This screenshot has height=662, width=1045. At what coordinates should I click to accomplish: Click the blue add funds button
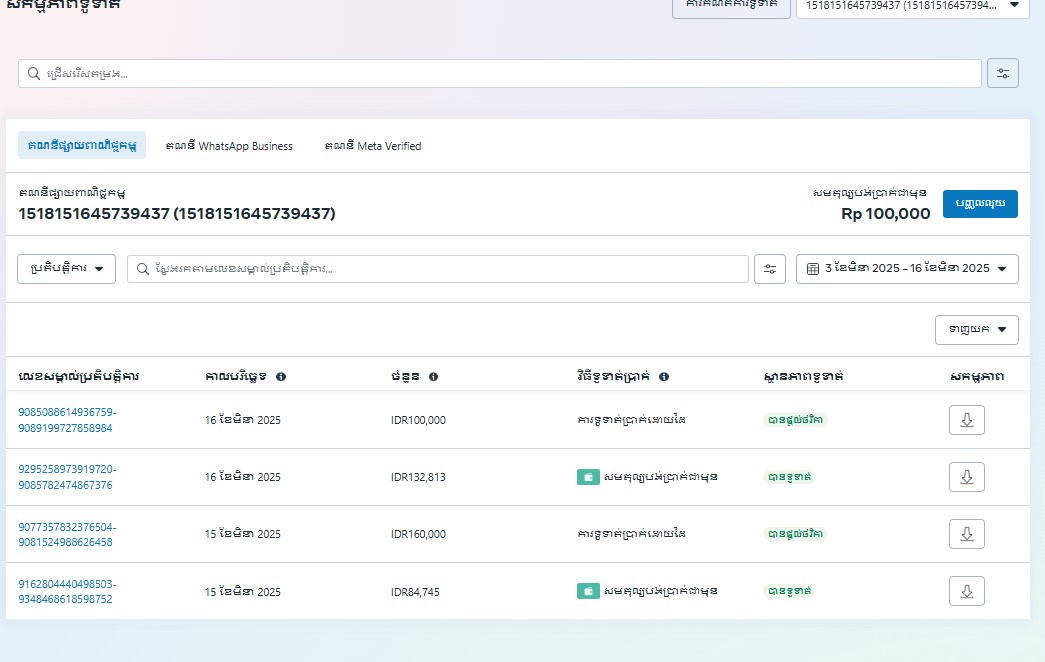click(980, 204)
